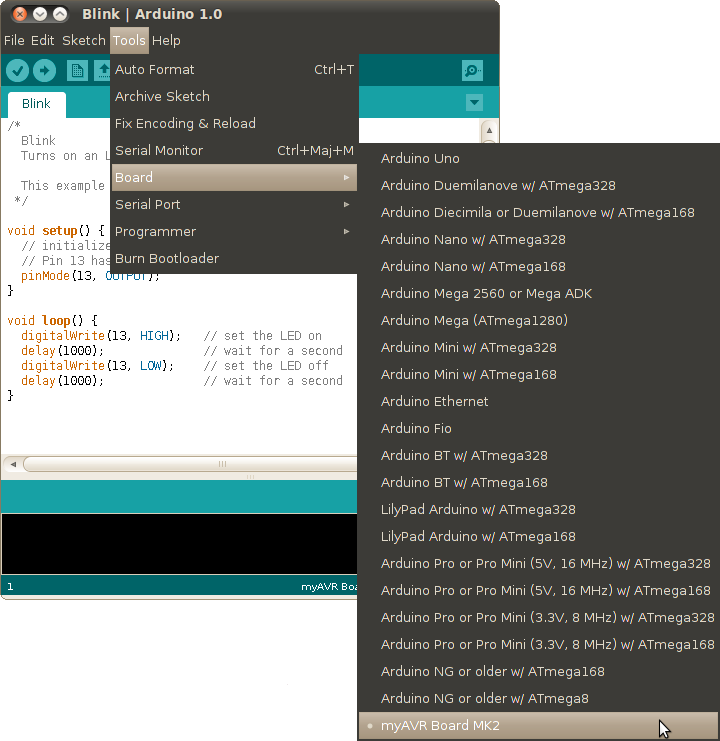Click the Upload arrow toolbar icon
Image resolution: width=720 pixels, height=741 pixels.
44,71
